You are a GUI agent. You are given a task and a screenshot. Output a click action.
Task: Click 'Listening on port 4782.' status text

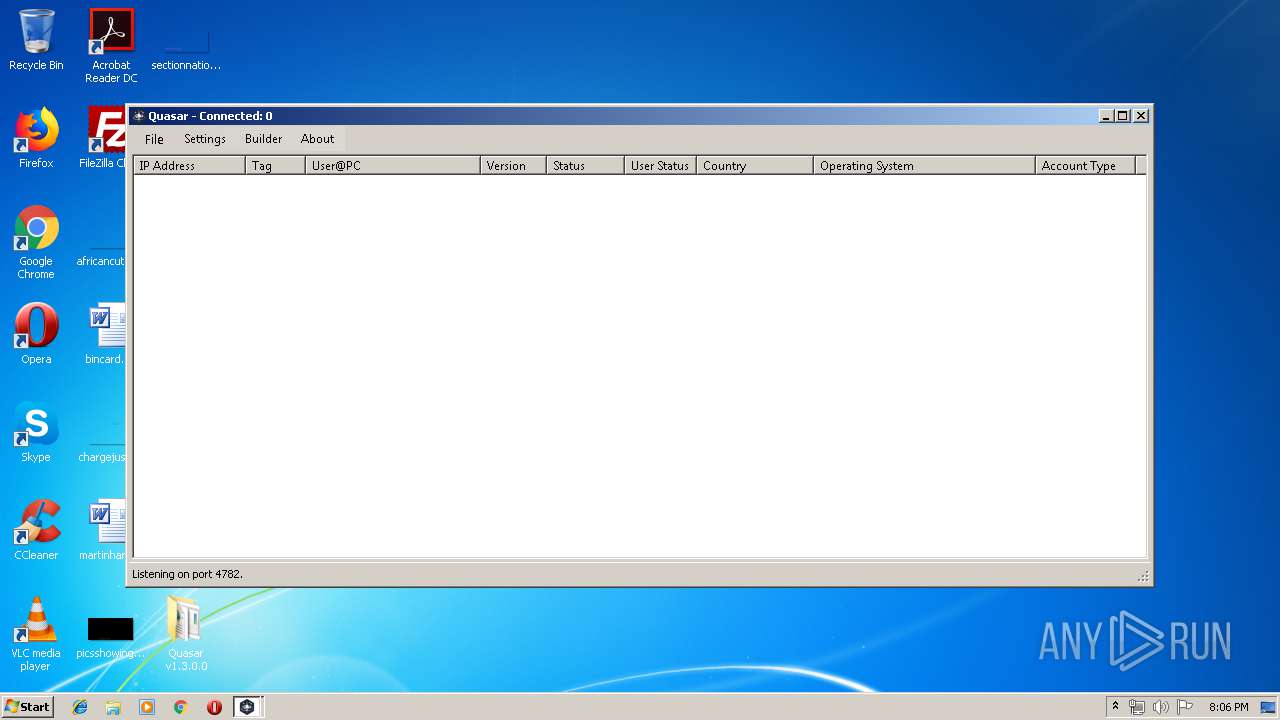187,574
